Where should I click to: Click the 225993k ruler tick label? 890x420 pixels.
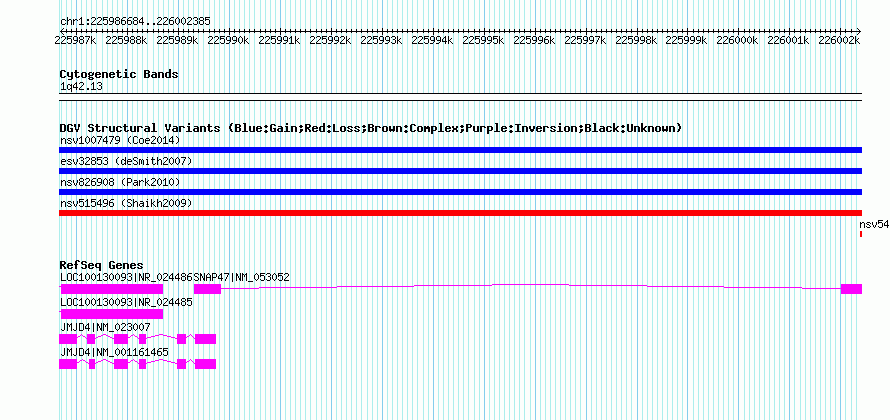click(x=381, y=40)
